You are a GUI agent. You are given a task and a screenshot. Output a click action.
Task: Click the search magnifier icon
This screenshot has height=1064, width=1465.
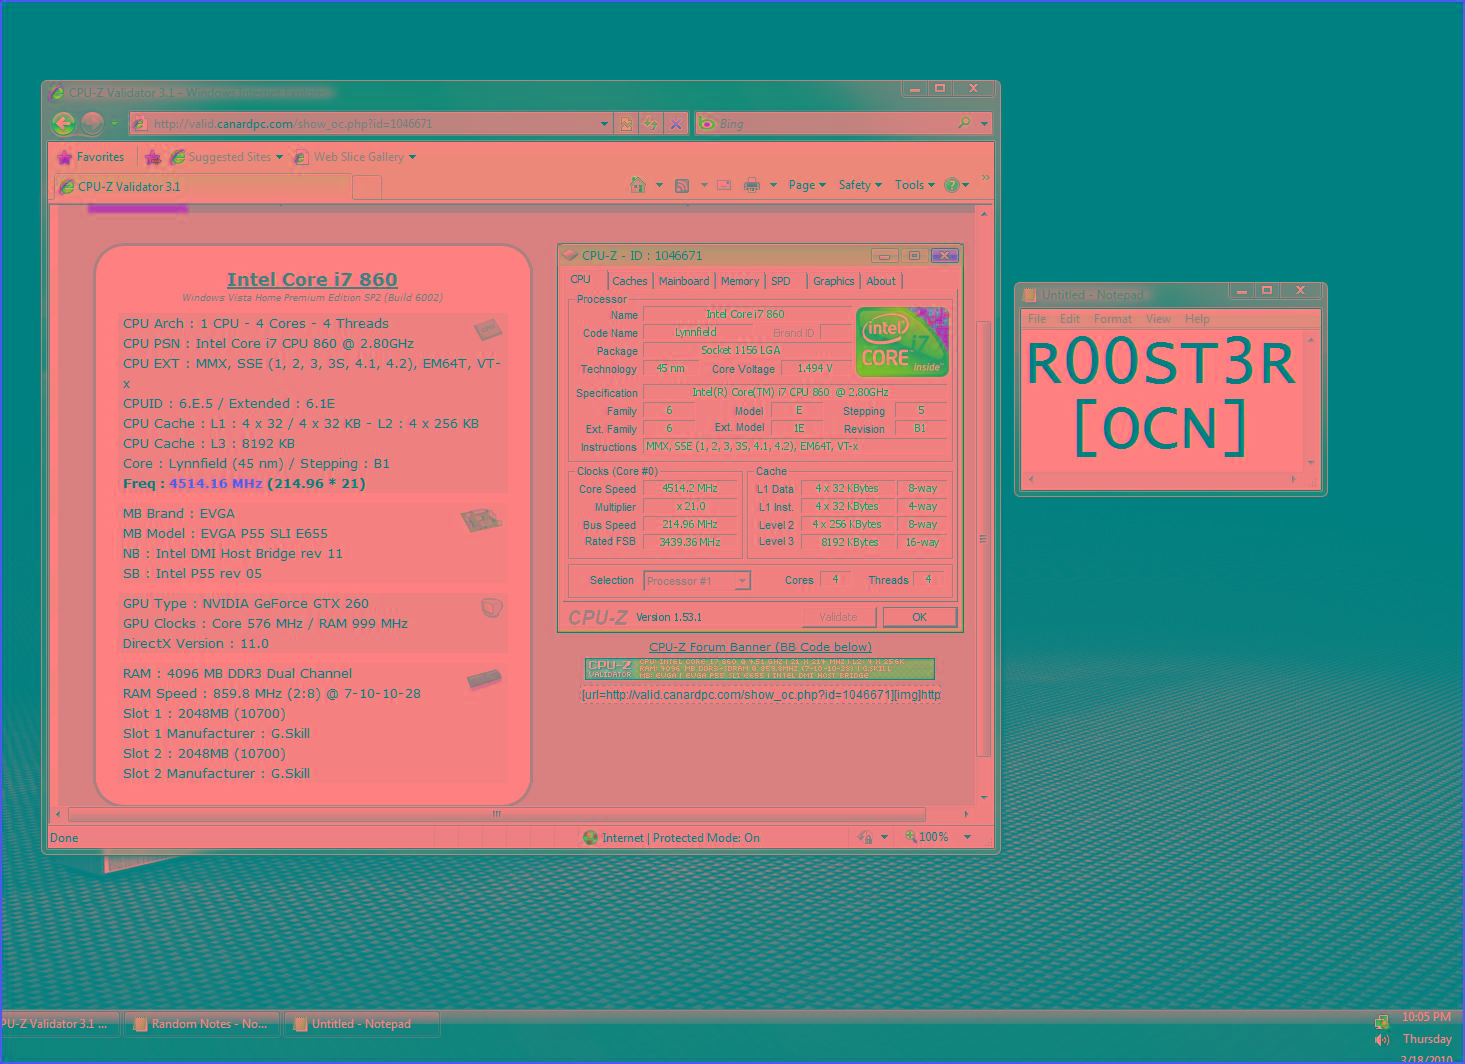(964, 123)
